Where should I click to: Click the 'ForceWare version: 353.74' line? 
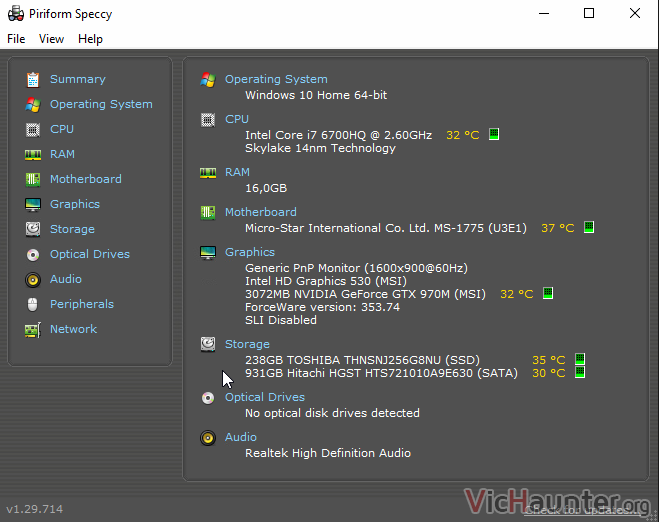click(x=322, y=307)
